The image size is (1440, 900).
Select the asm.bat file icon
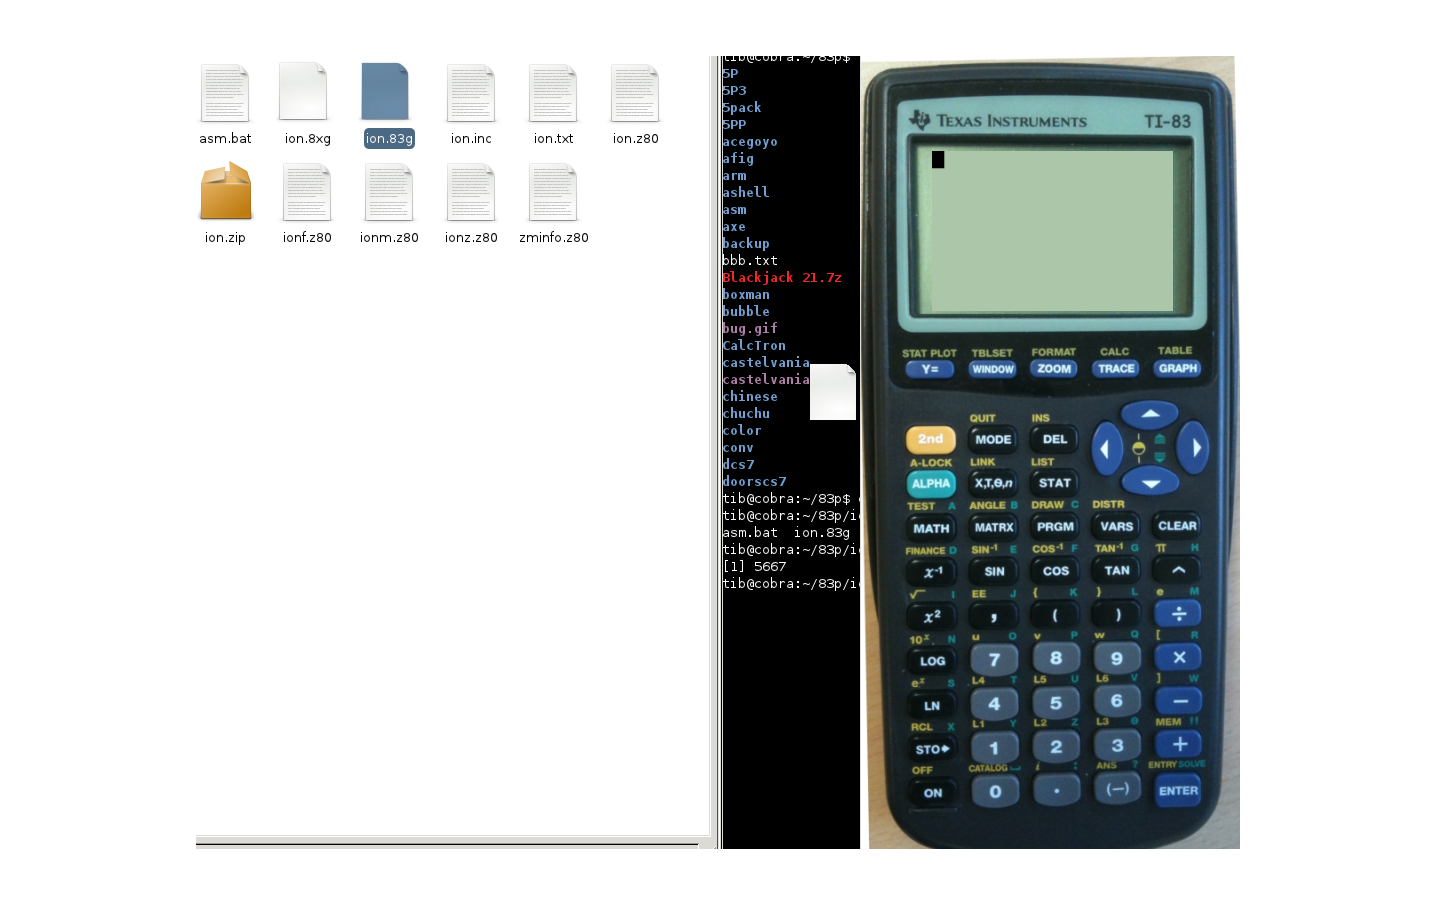coord(225,93)
